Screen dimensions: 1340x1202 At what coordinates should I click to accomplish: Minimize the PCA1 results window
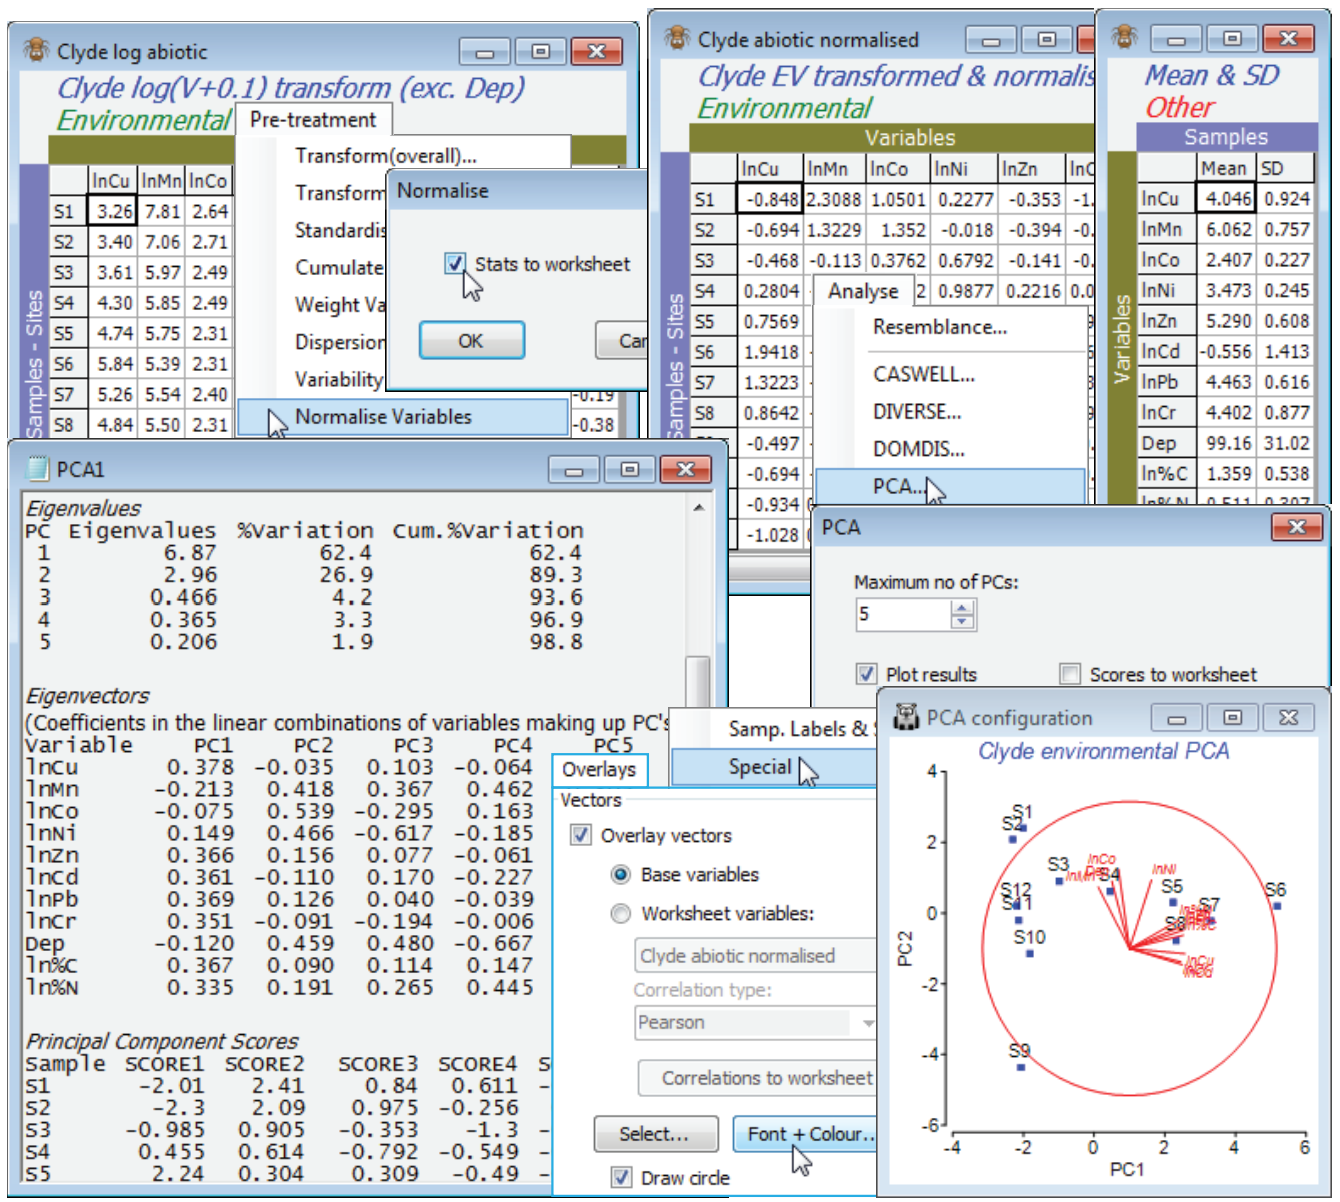pos(574,469)
